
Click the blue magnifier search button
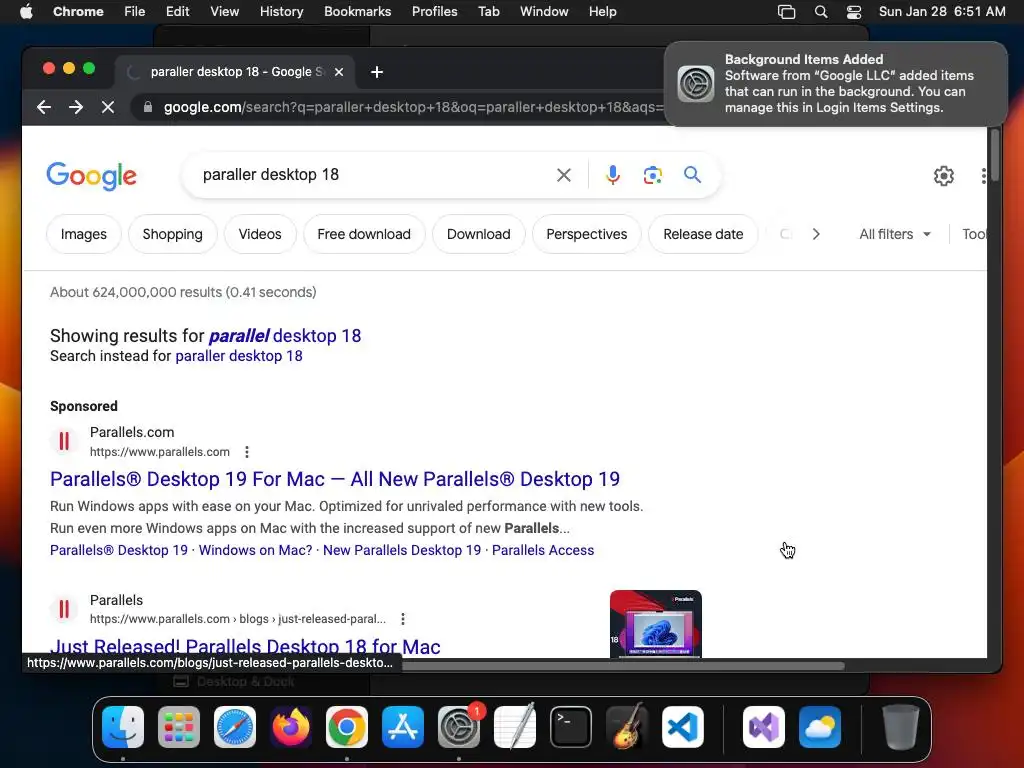tap(692, 174)
